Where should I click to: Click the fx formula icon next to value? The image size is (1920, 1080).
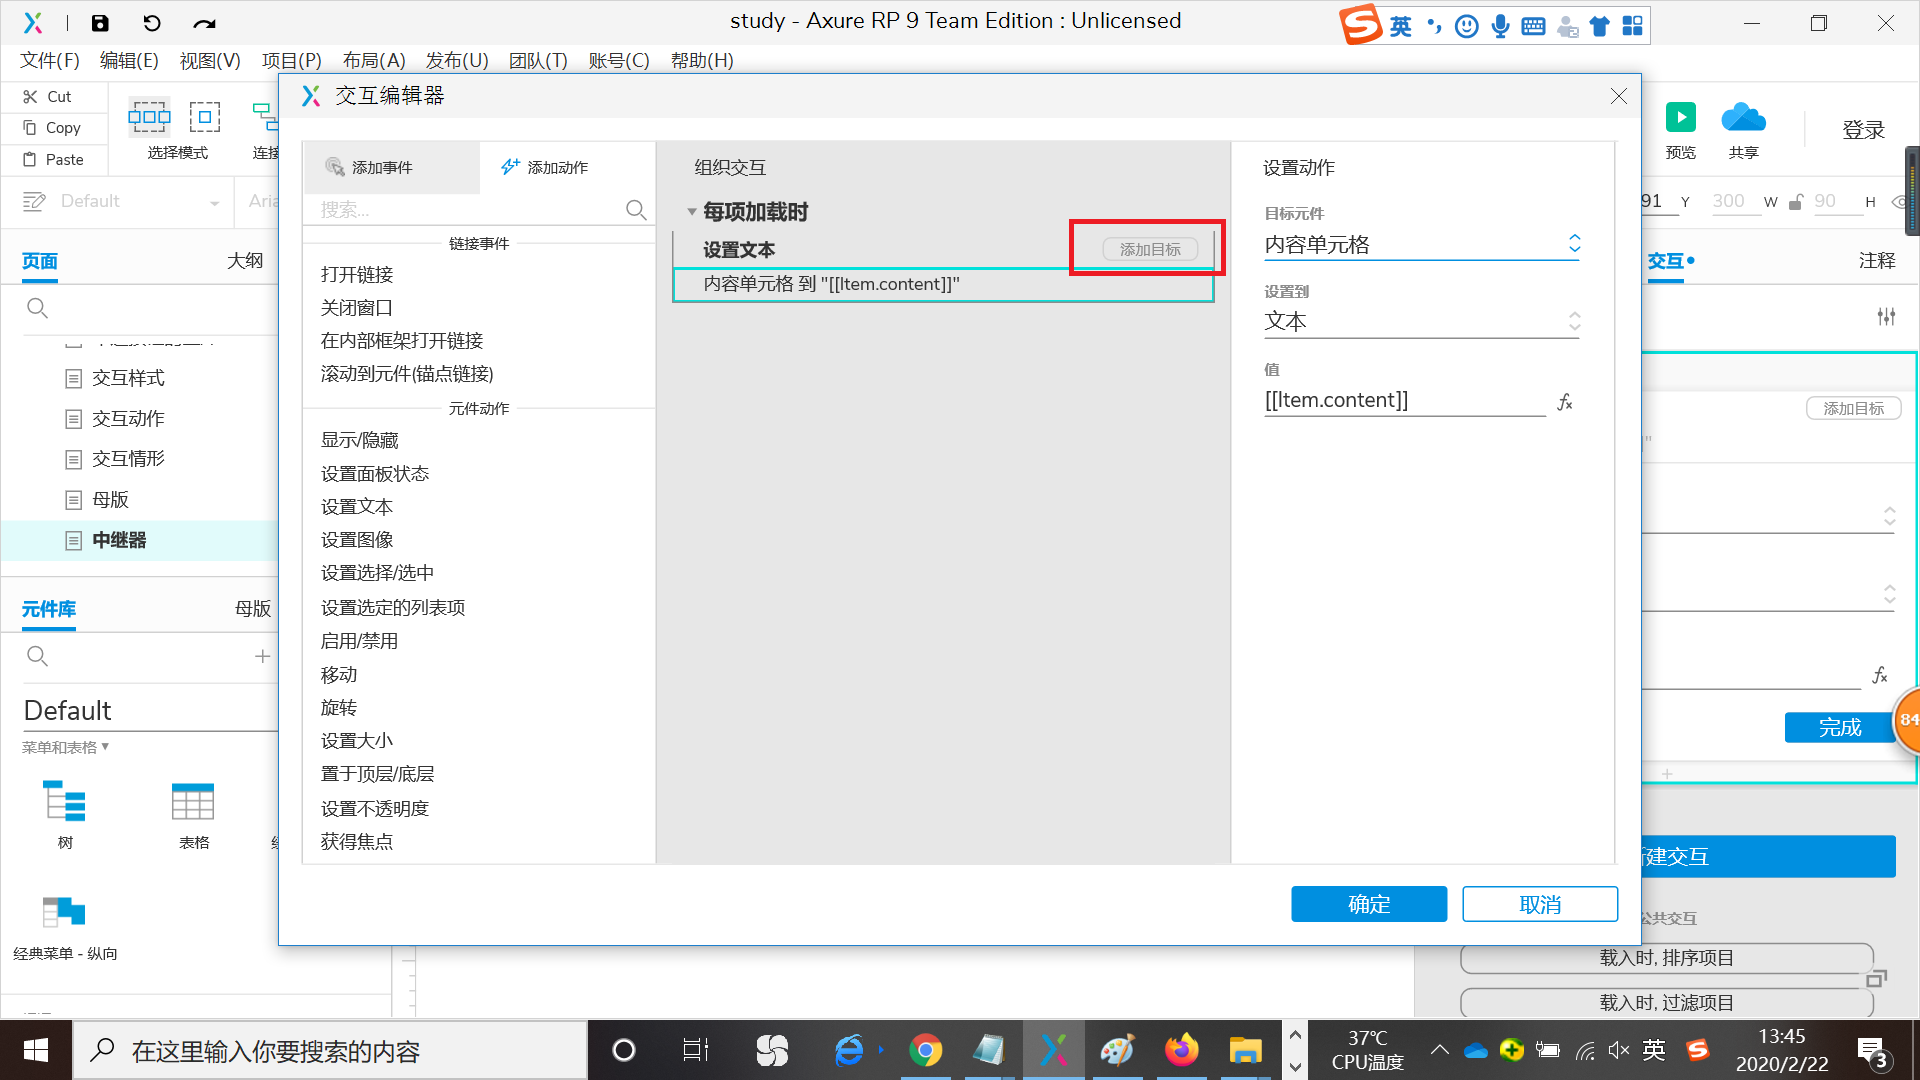[x=1569, y=402]
